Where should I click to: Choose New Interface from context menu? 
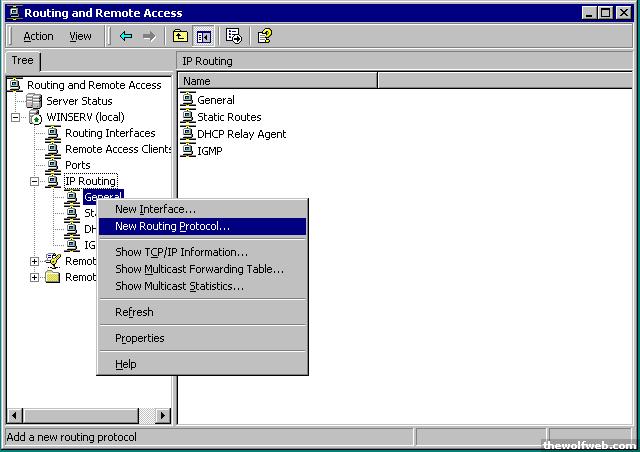coord(155,209)
